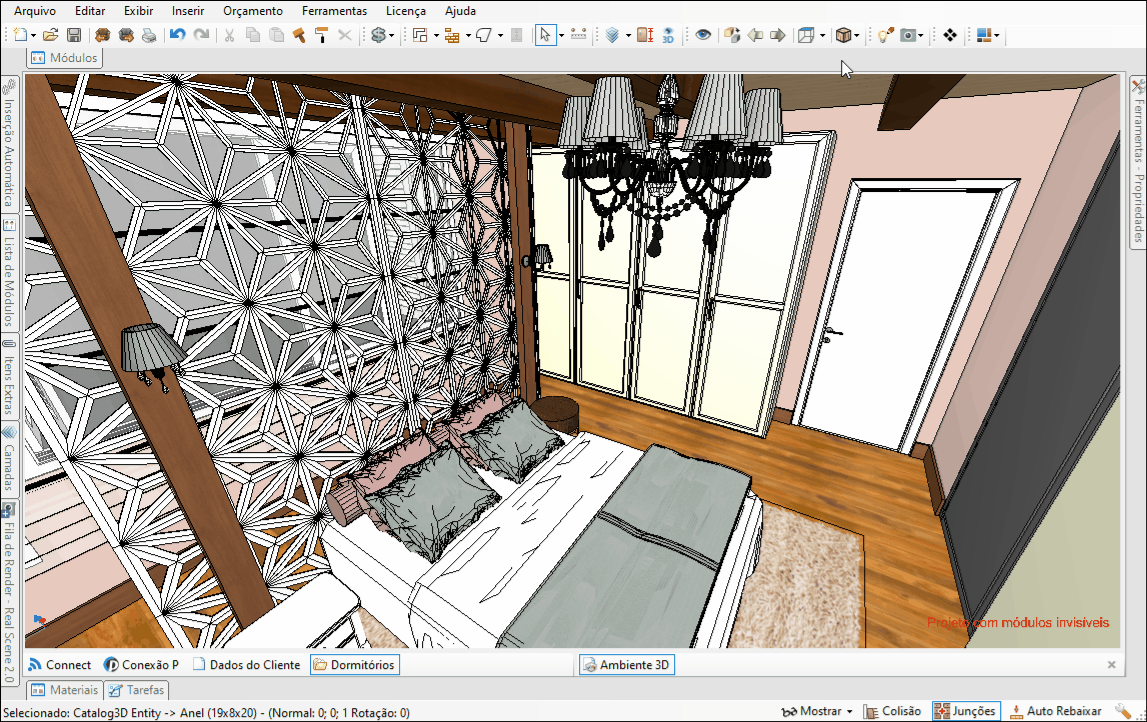Click the four diamonds pan icon
This screenshot has width=1147, height=722.
pyautogui.click(x=949, y=35)
